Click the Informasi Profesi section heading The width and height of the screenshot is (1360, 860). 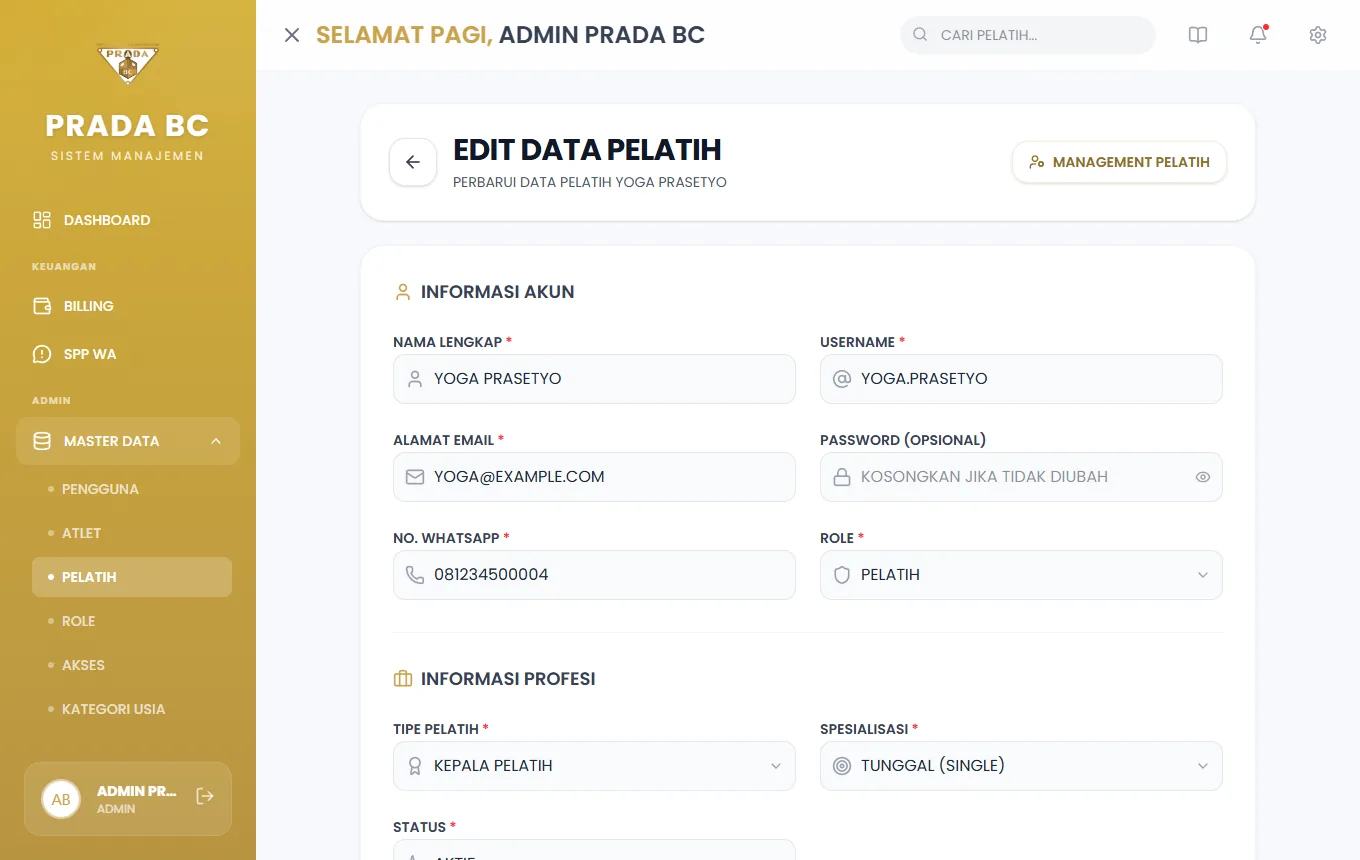pos(508,679)
